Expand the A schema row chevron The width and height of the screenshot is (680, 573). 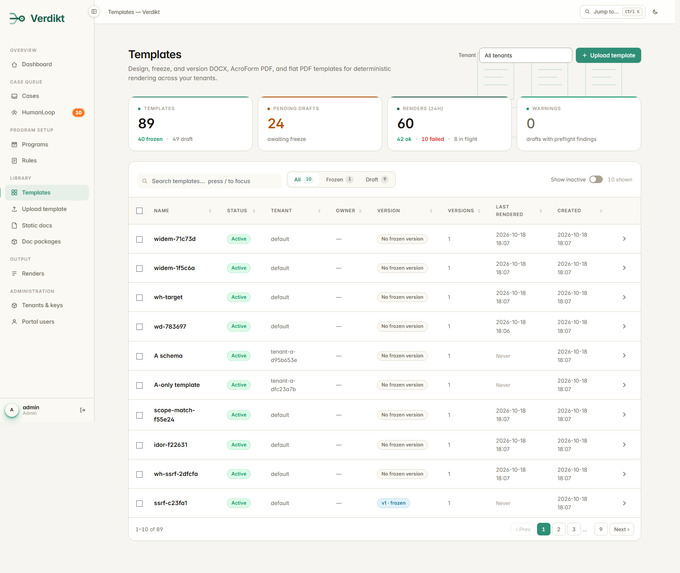(x=624, y=356)
